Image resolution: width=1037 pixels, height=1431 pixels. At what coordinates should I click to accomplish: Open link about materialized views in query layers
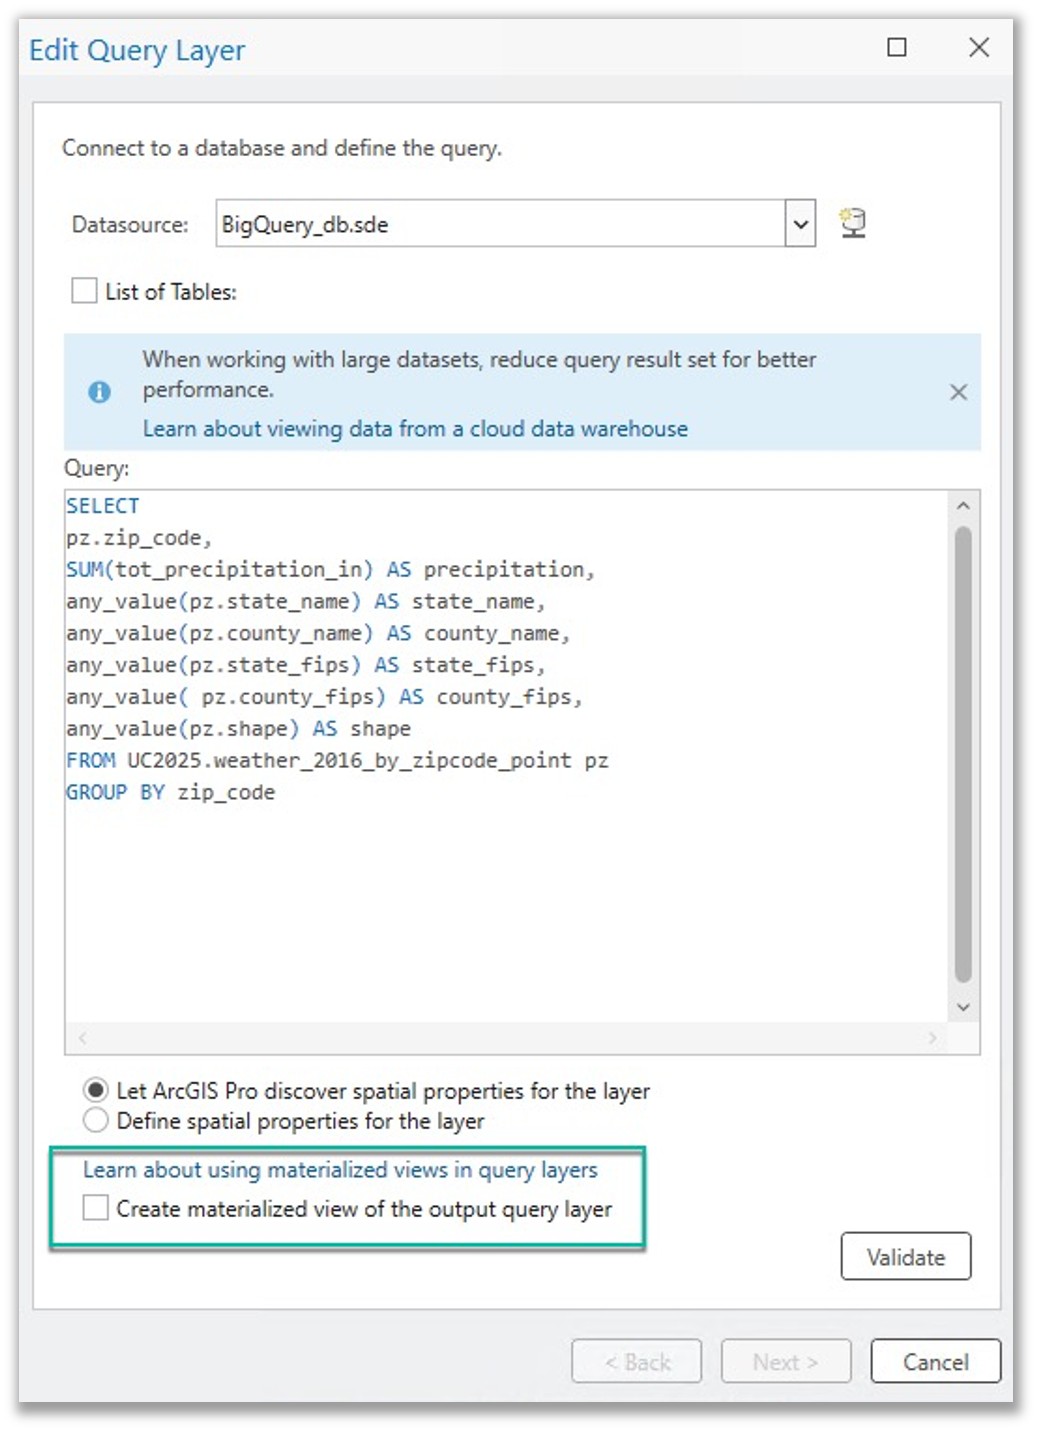(x=340, y=1170)
